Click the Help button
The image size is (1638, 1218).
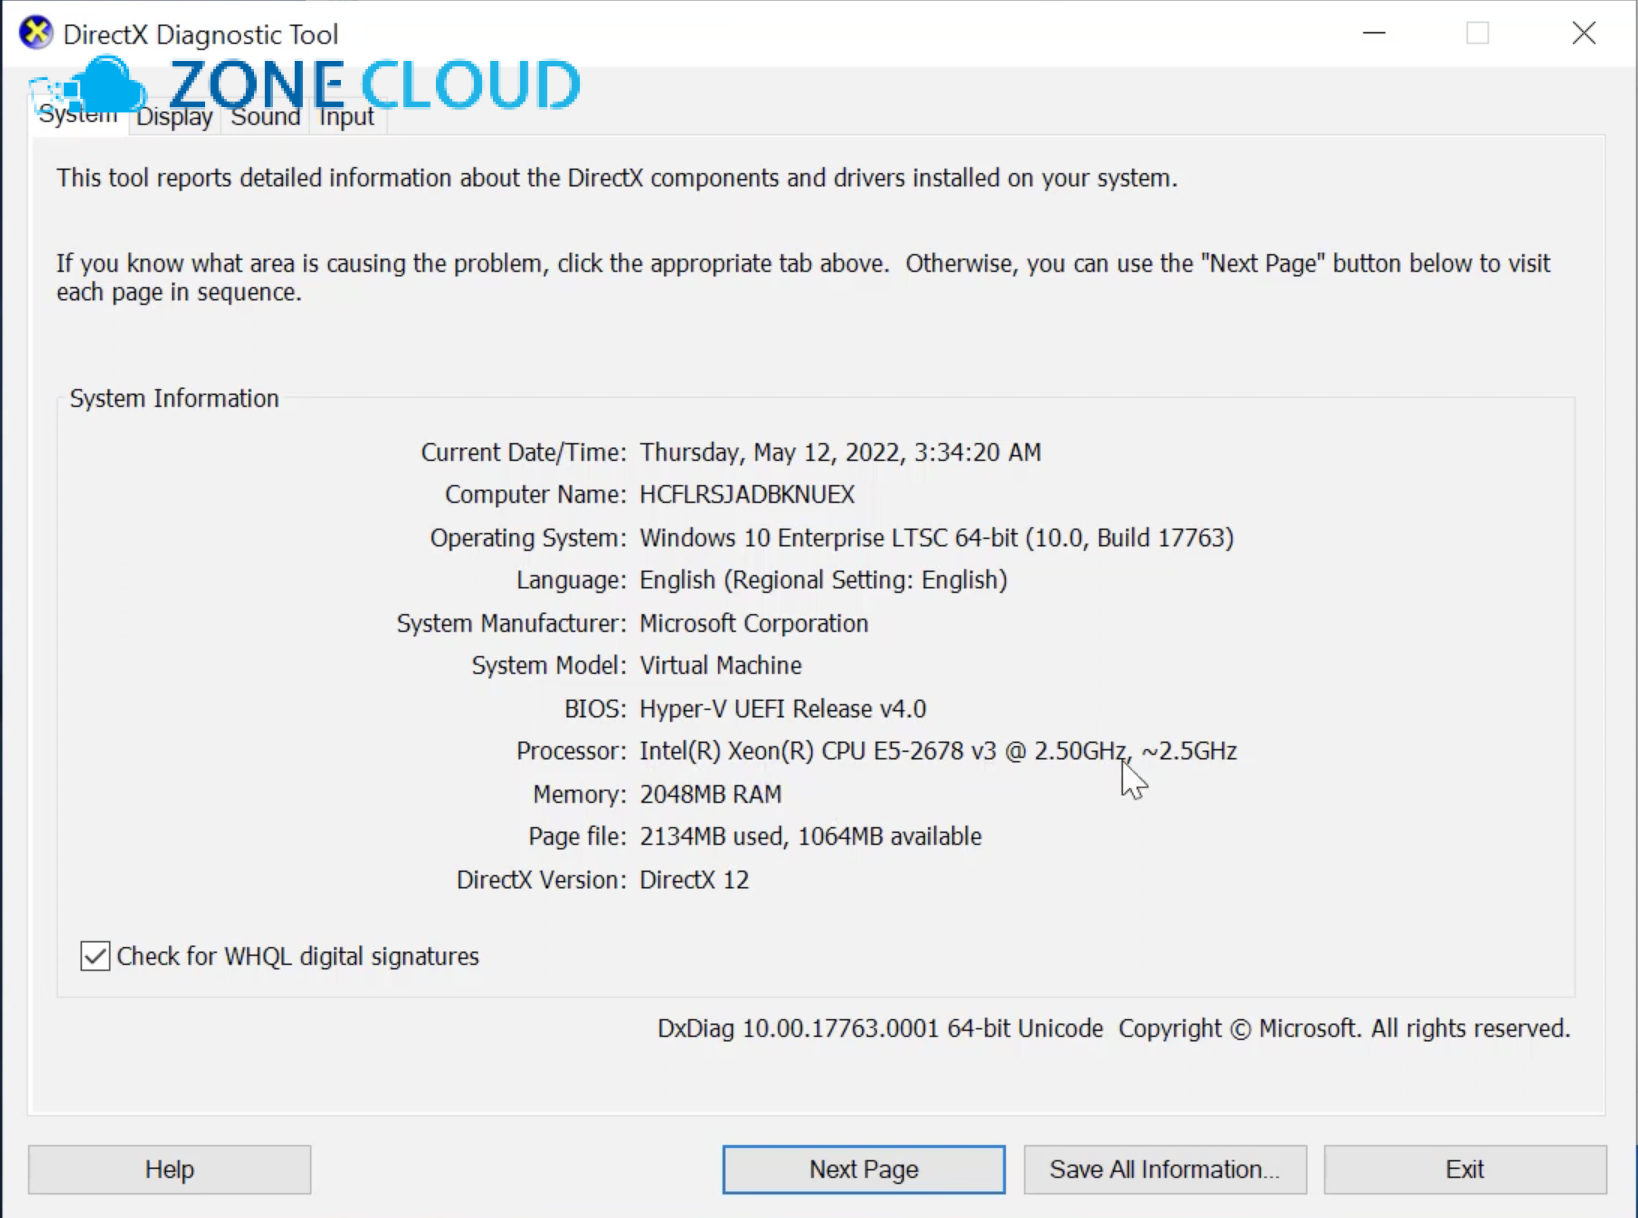pos(169,1169)
